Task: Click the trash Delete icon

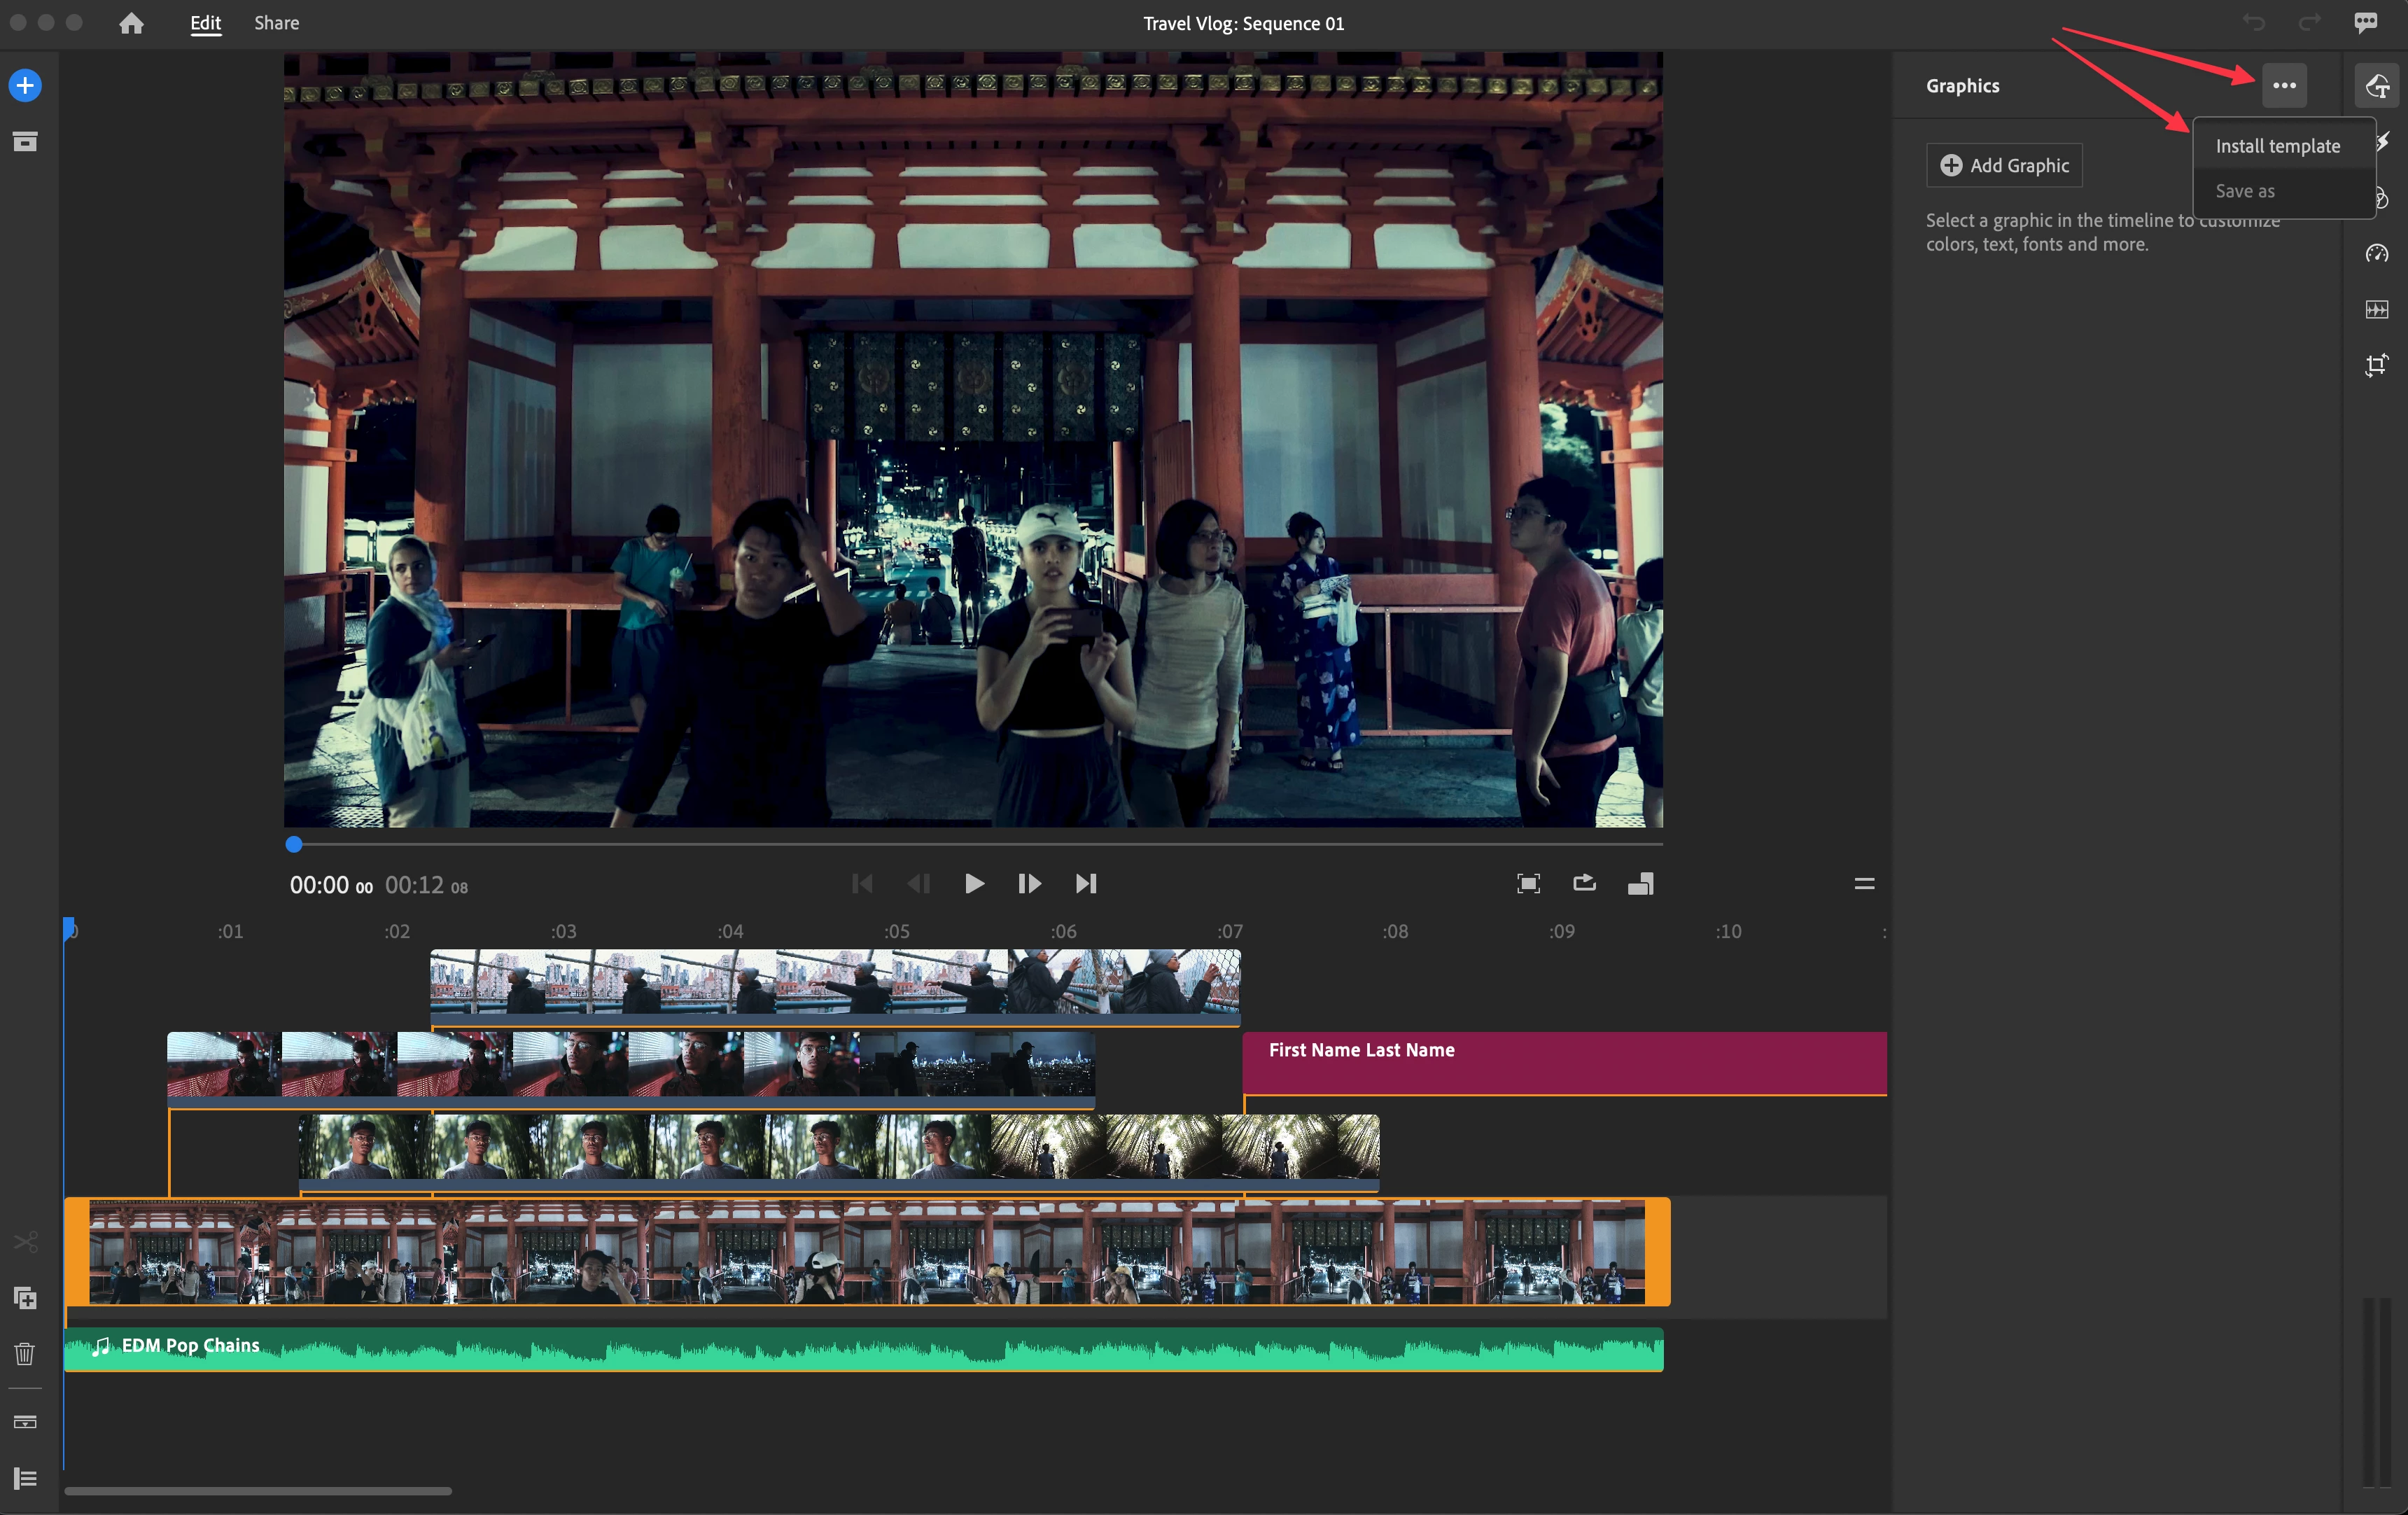Action: pos(25,1354)
